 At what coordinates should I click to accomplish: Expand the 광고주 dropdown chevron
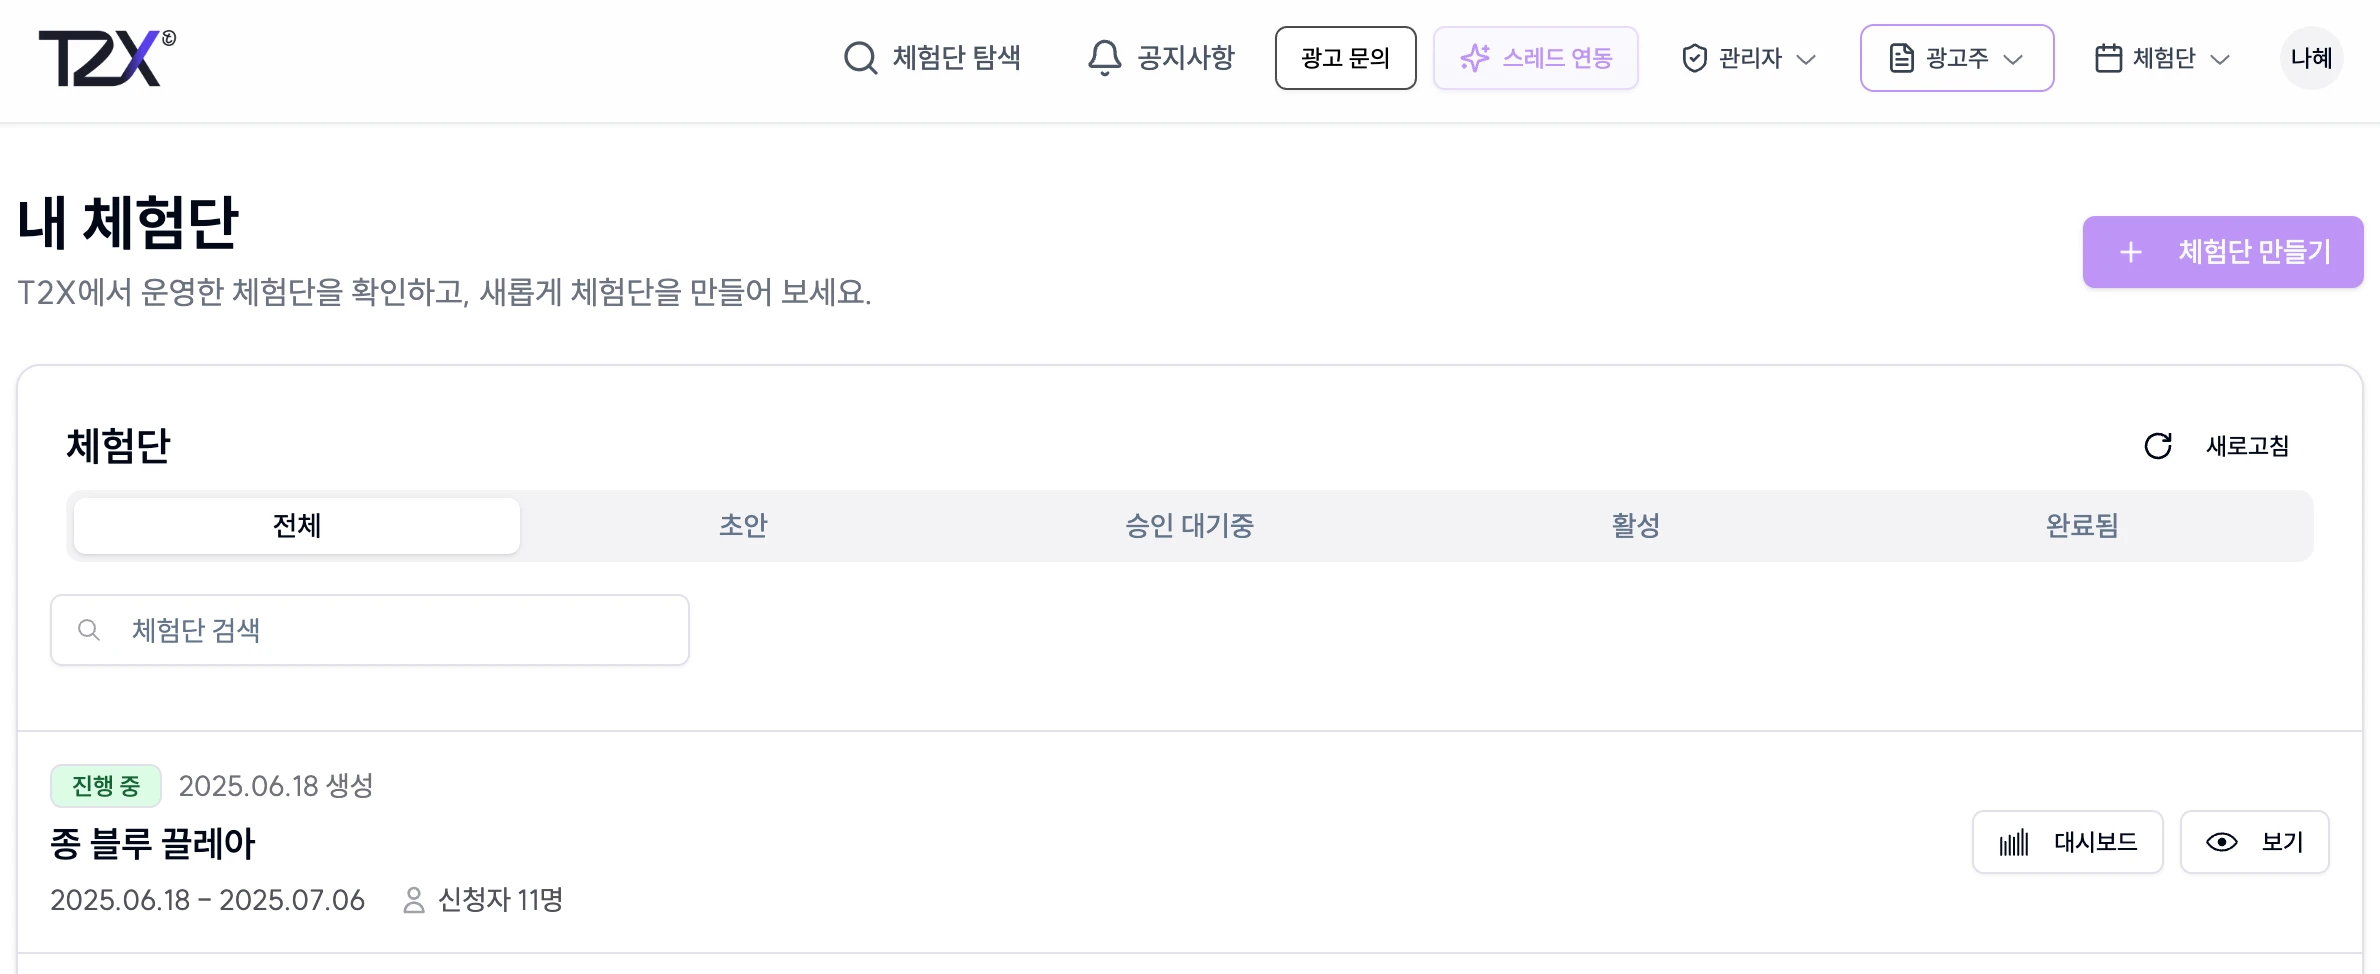[x=2013, y=59]
